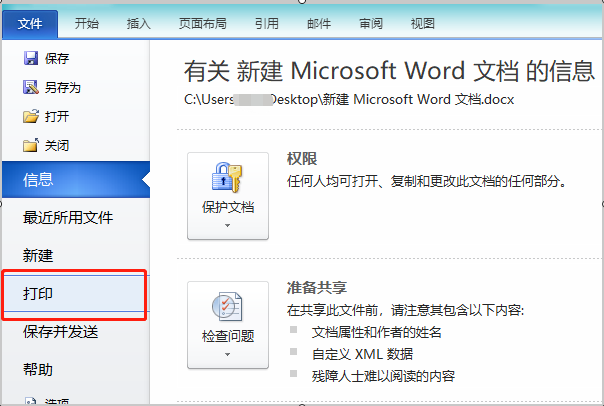Switch to the 插入 ribbon tab
Screen dimensions: 604x406
(x=139, y=24)
